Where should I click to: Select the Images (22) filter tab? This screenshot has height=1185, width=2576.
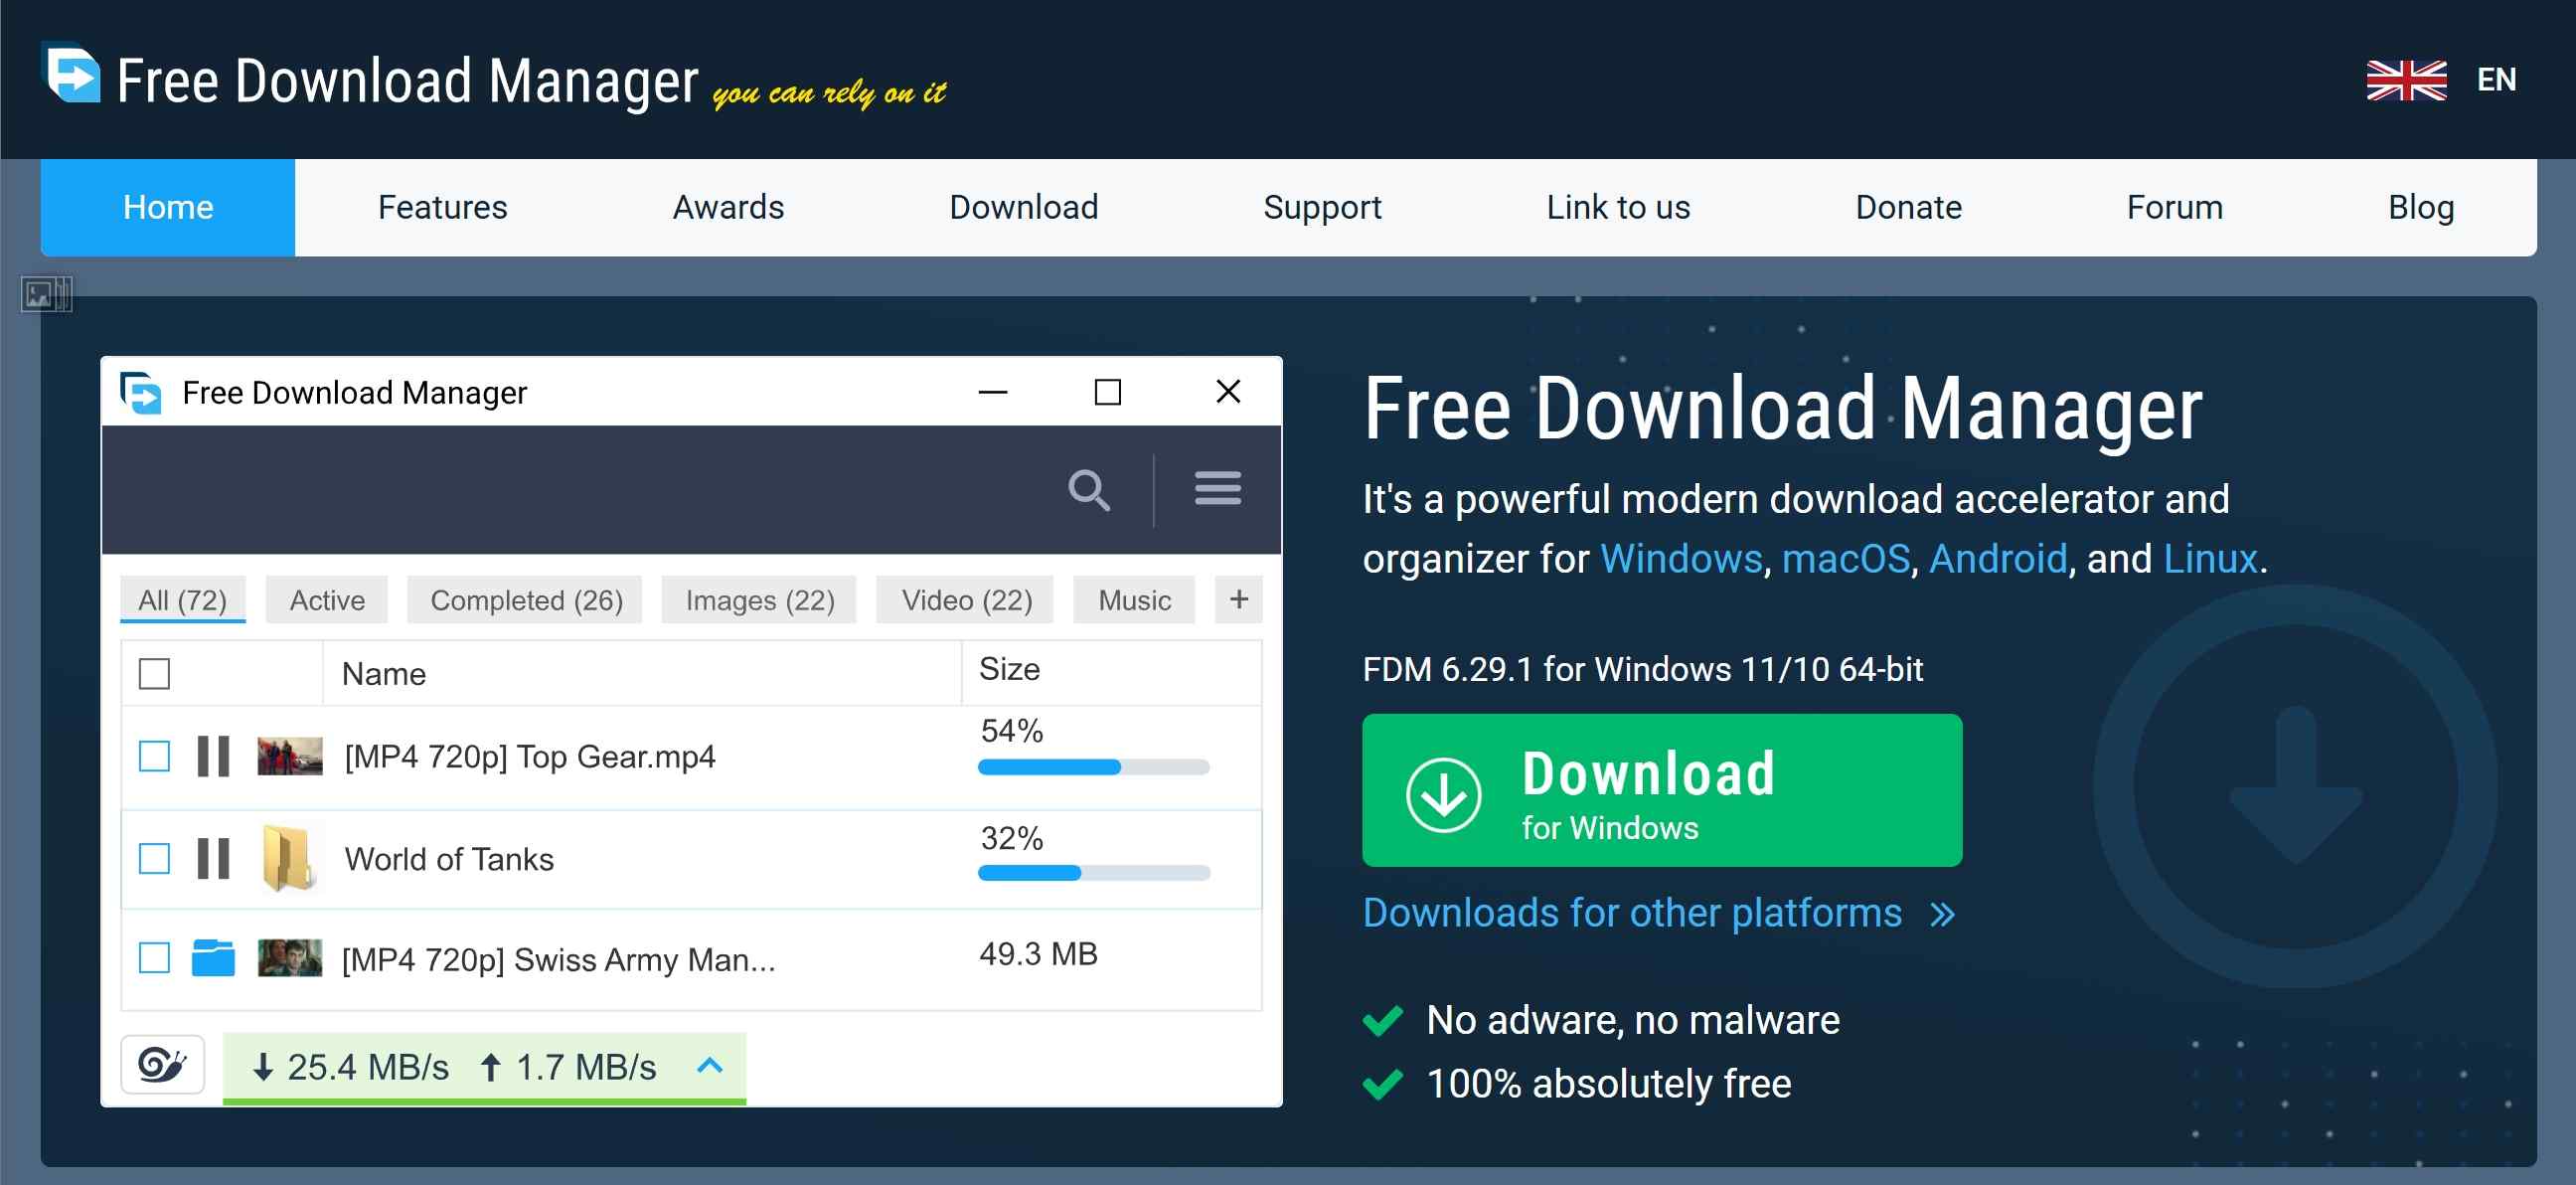coord(760,600)
